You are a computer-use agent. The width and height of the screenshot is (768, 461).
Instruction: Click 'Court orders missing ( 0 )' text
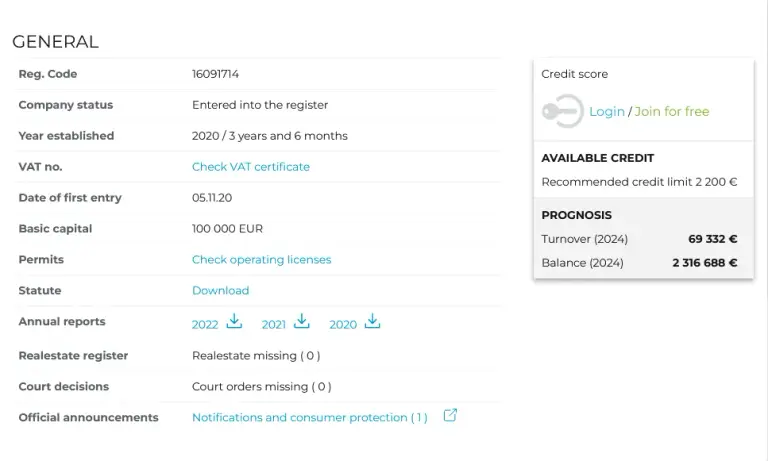pyautogui.click(x=262, y=387)
